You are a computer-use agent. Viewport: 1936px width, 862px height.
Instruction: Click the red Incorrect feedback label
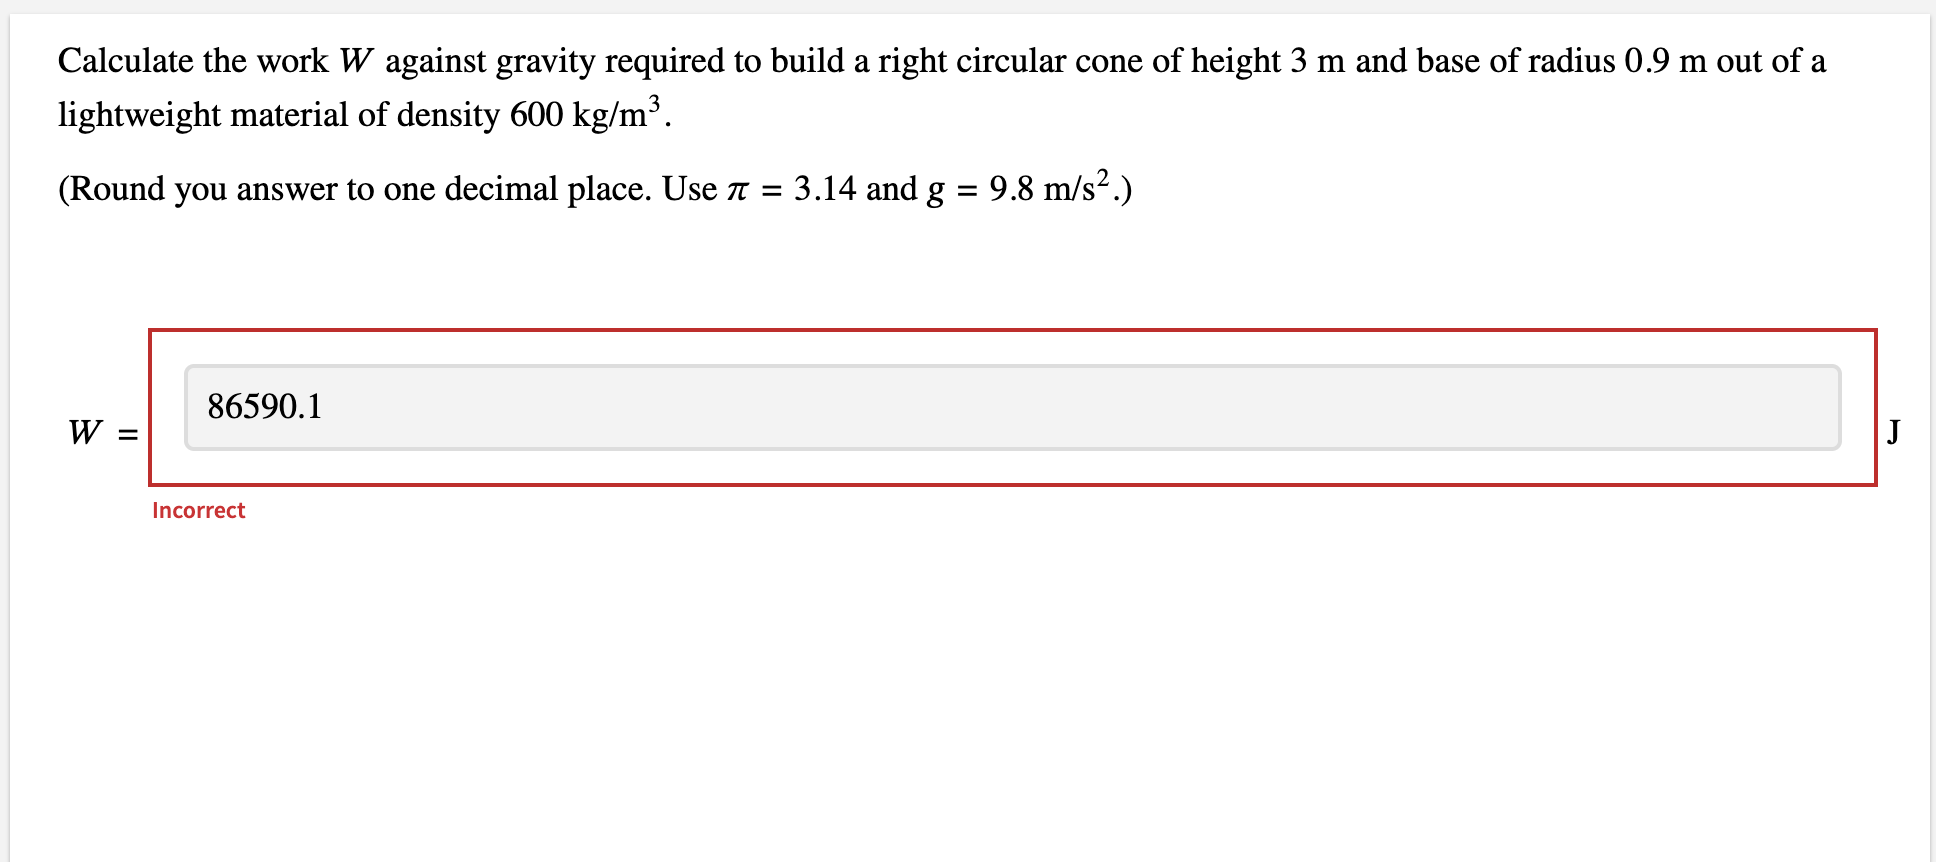point(198,510)
